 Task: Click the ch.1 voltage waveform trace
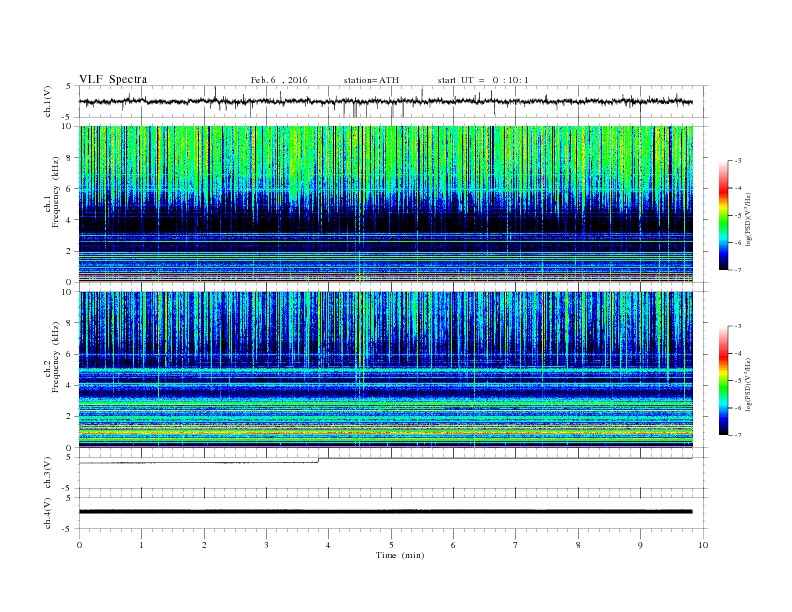tap(386, 101)
